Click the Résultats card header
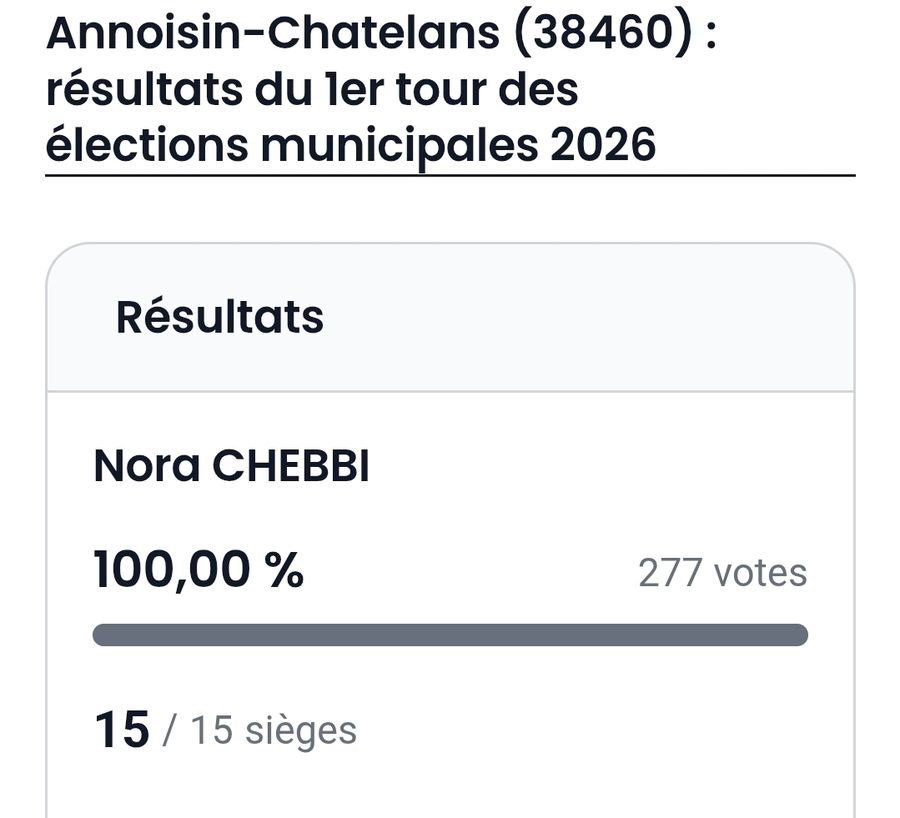The height and width of the screenshot is (818, 900). click(x=220, y=317)
